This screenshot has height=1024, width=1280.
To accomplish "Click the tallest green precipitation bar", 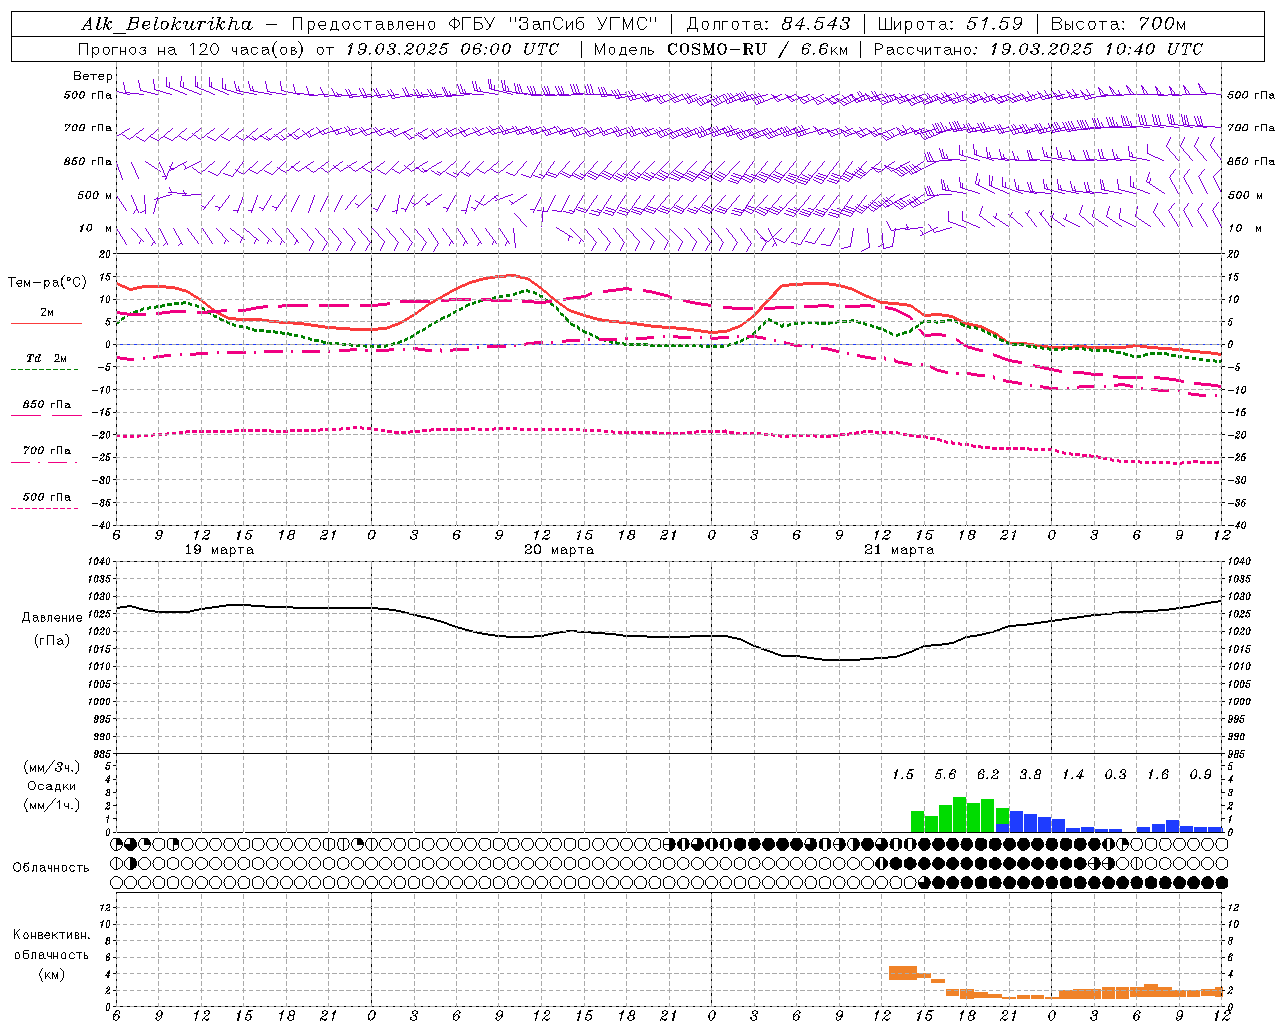I will point(959,814).
